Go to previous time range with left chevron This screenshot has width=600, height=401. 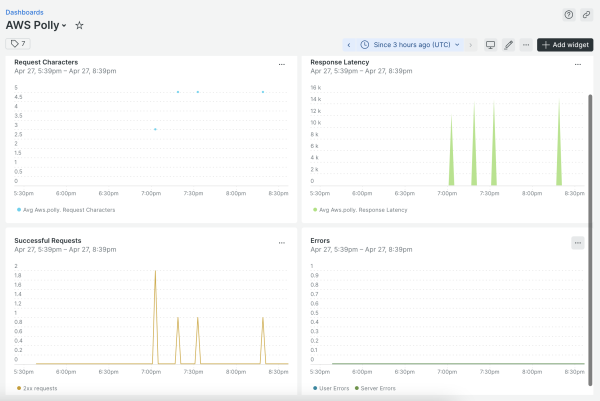tap(349, 45)
